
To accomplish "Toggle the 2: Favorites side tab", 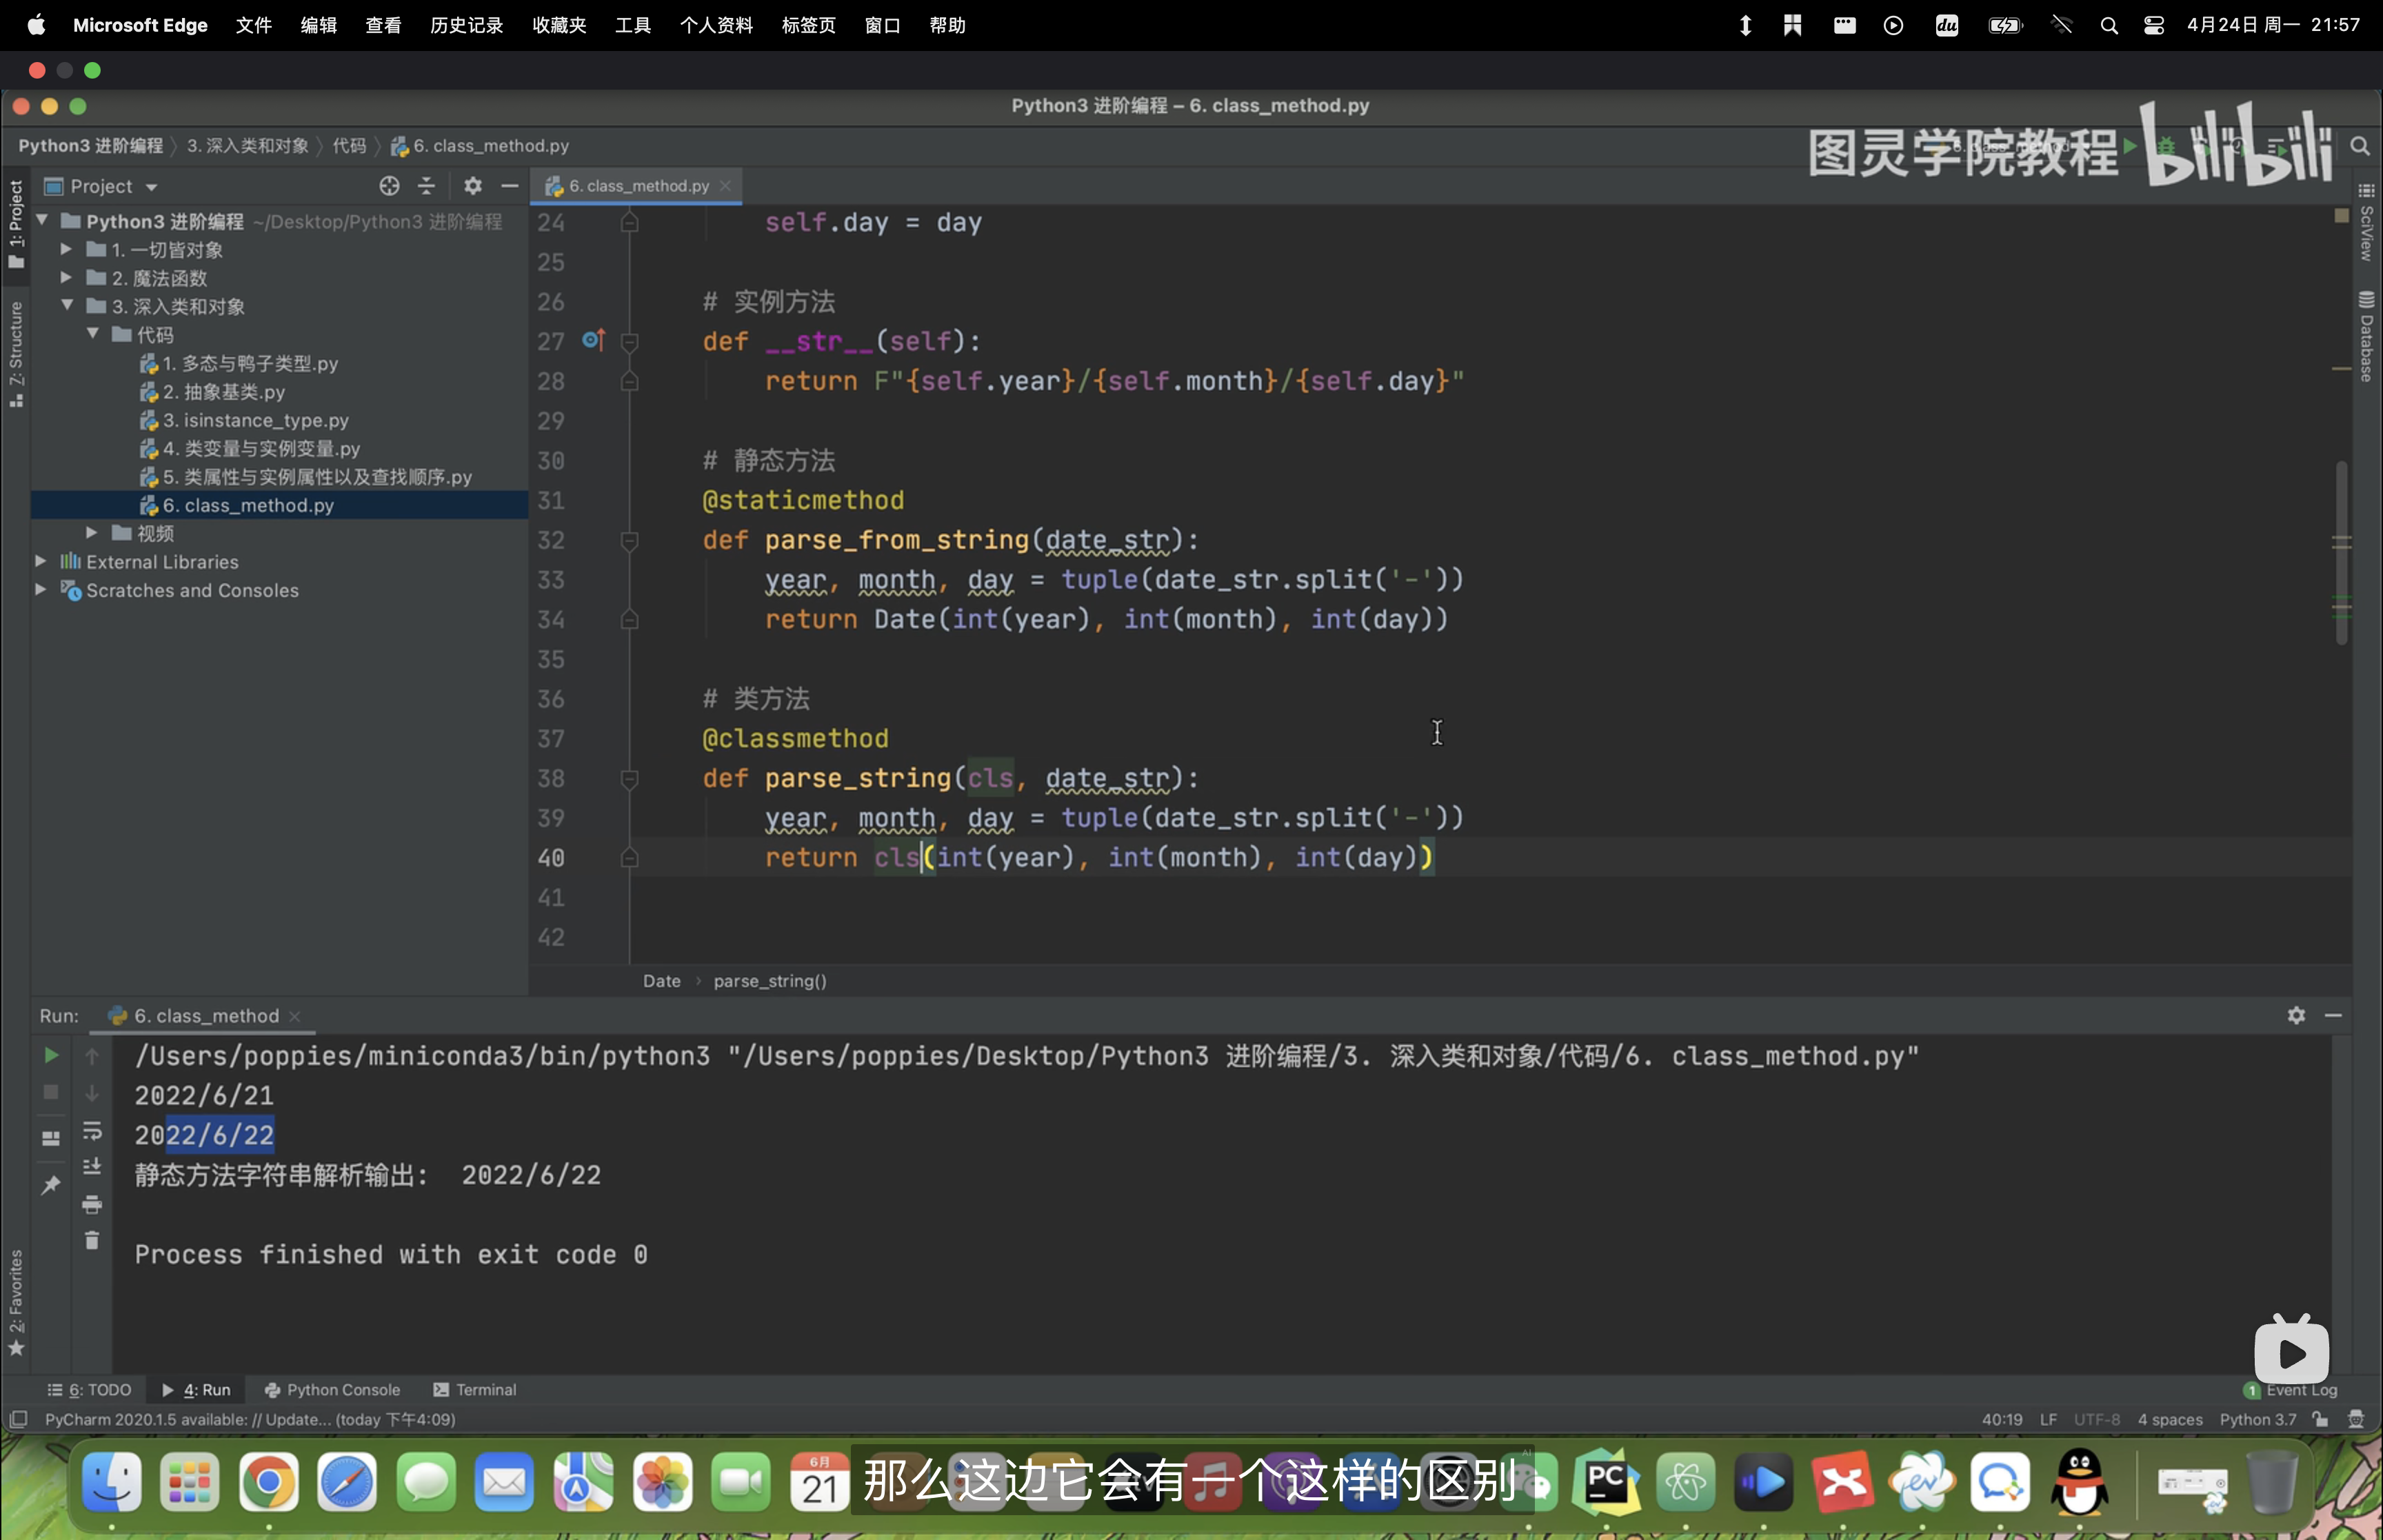I will (15, 1303).
